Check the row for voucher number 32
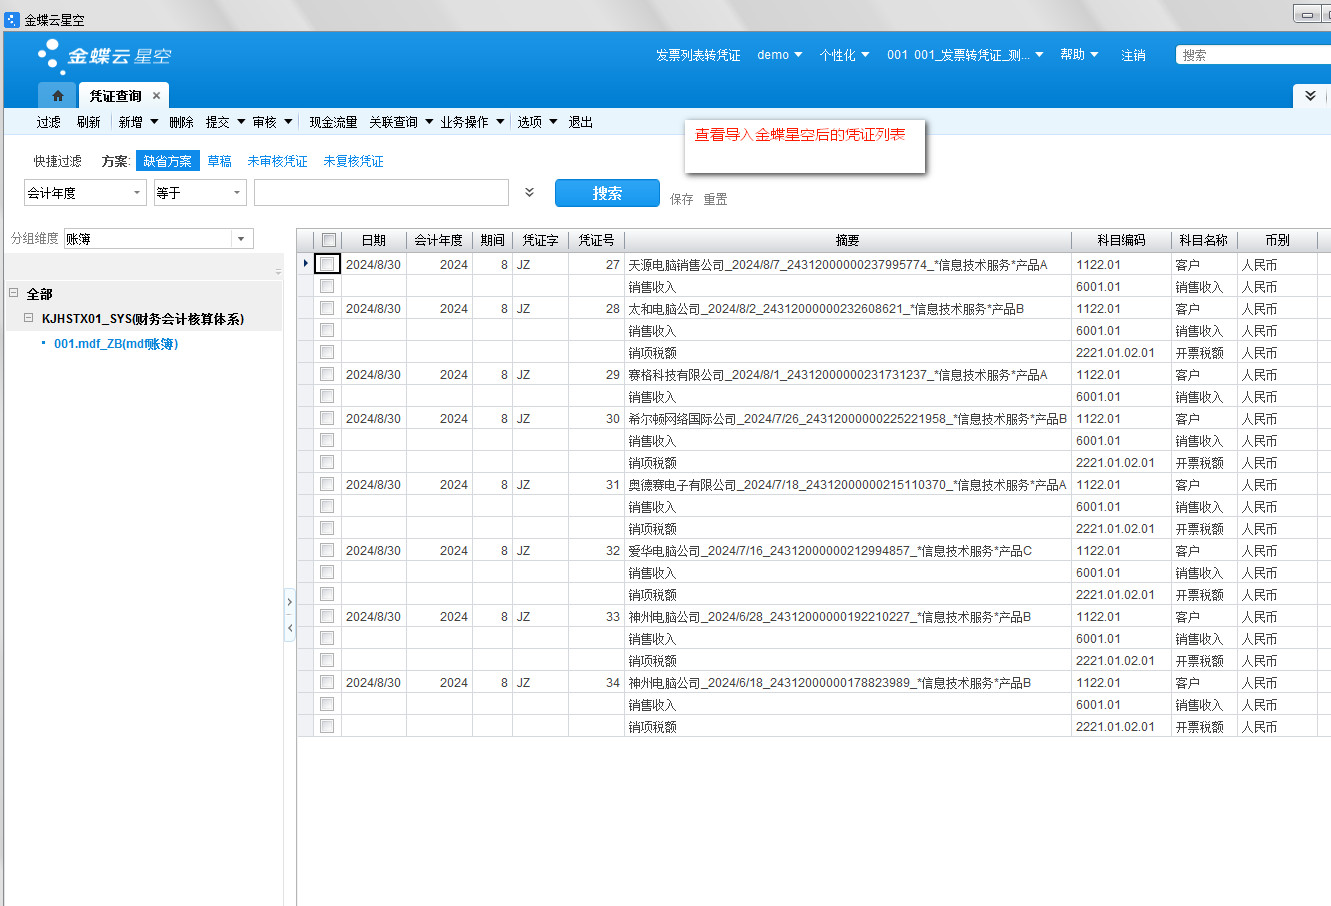Image resolution: width=1331 pixels, height=906 pixels. click(x=327, y=550)
